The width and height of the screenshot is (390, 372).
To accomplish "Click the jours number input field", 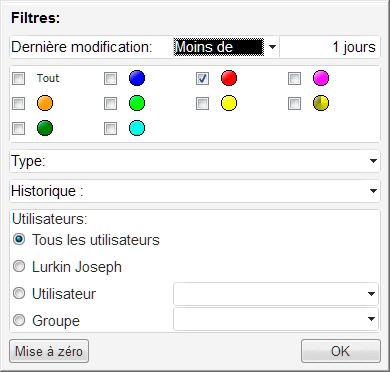I will click(330, 47).
